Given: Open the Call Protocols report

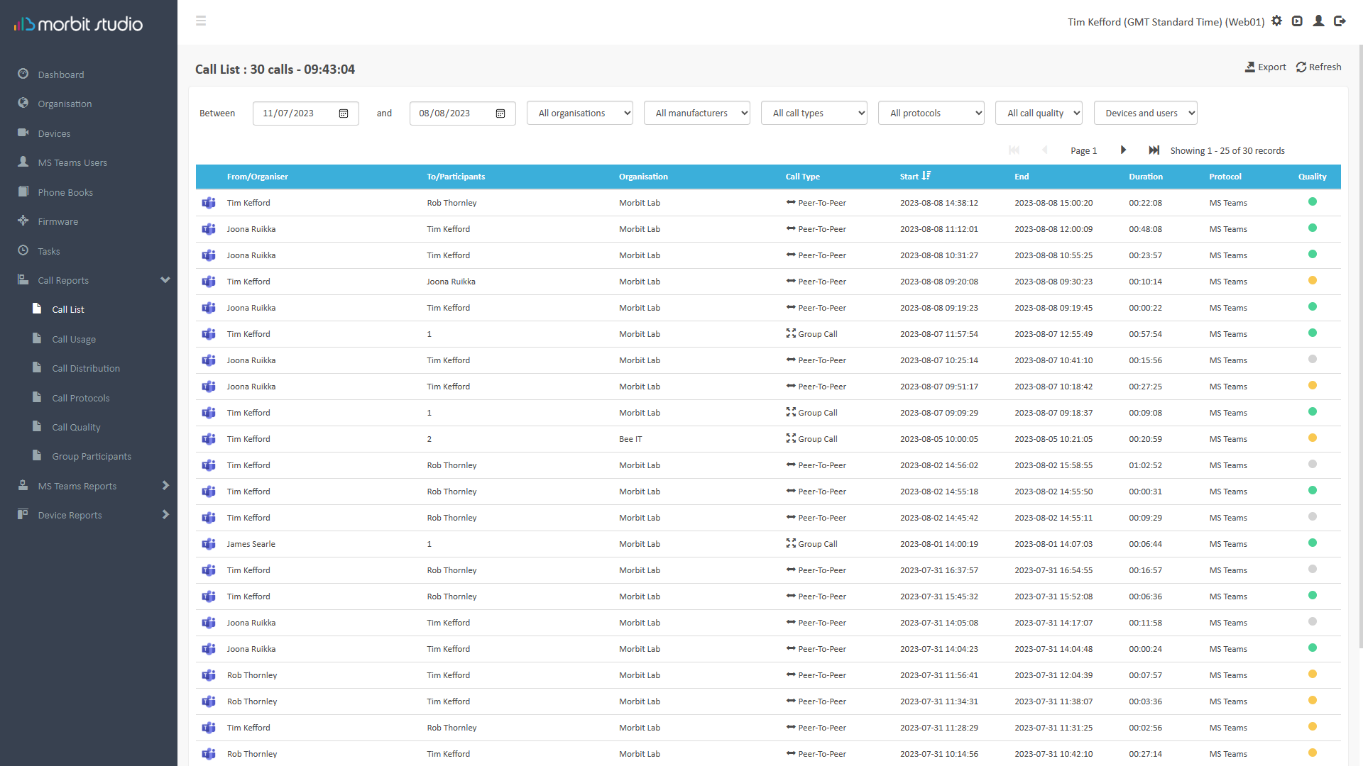Looking at the screenshot, I should coord(81,398).
